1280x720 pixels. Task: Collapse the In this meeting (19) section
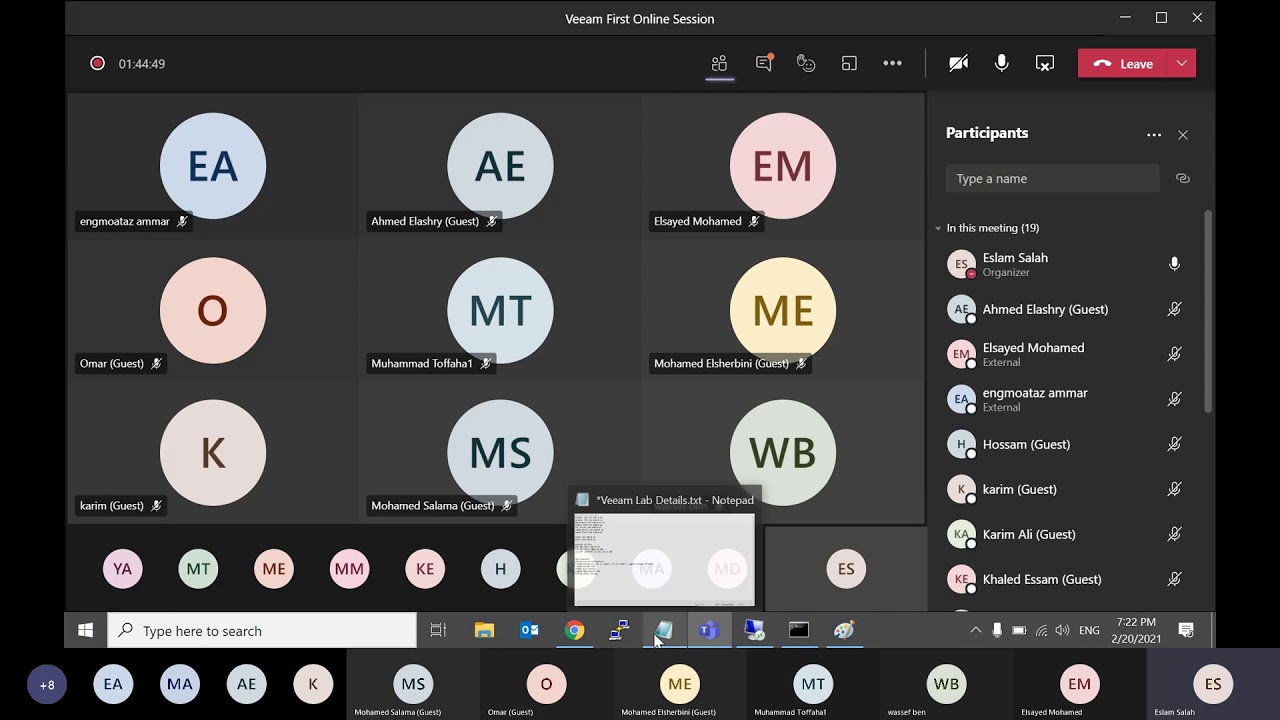pyautogui.click(x=938, y=228)
